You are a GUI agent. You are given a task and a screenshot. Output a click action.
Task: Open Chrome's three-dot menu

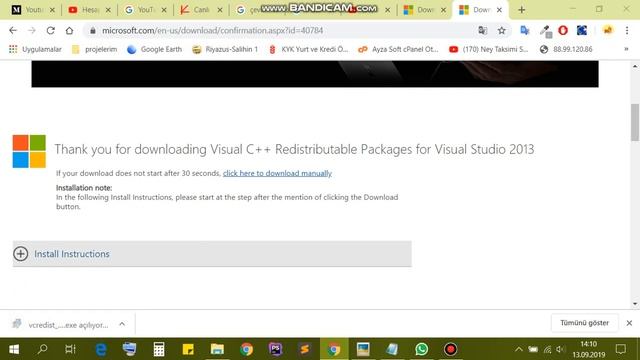[x=627, y=31]
